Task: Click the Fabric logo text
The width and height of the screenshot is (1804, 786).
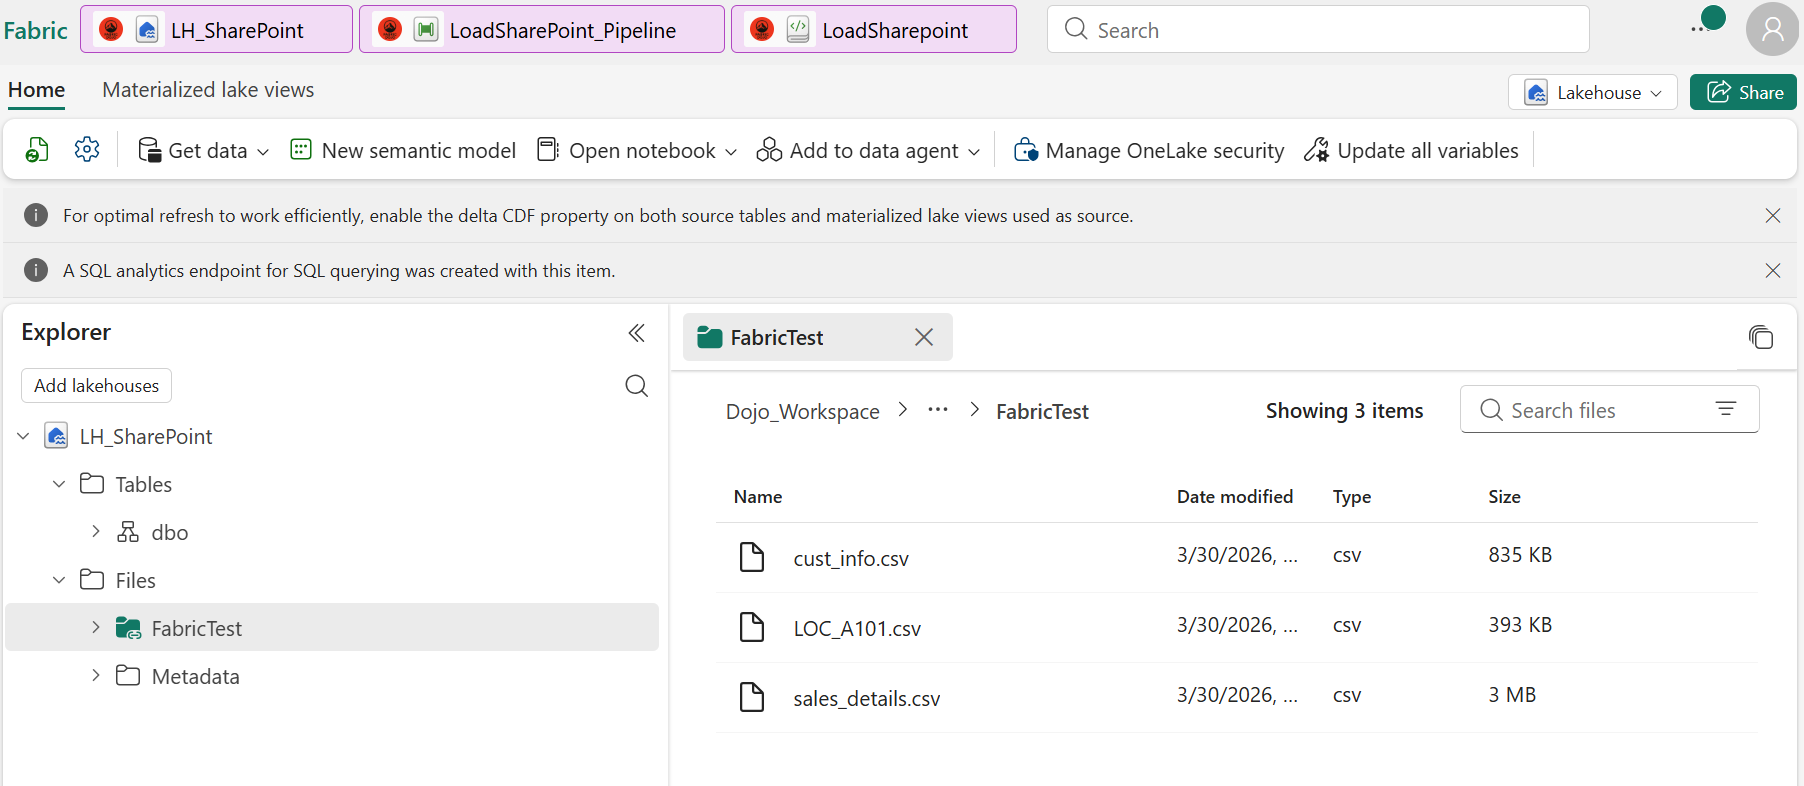Action: [x=35, y=31]
